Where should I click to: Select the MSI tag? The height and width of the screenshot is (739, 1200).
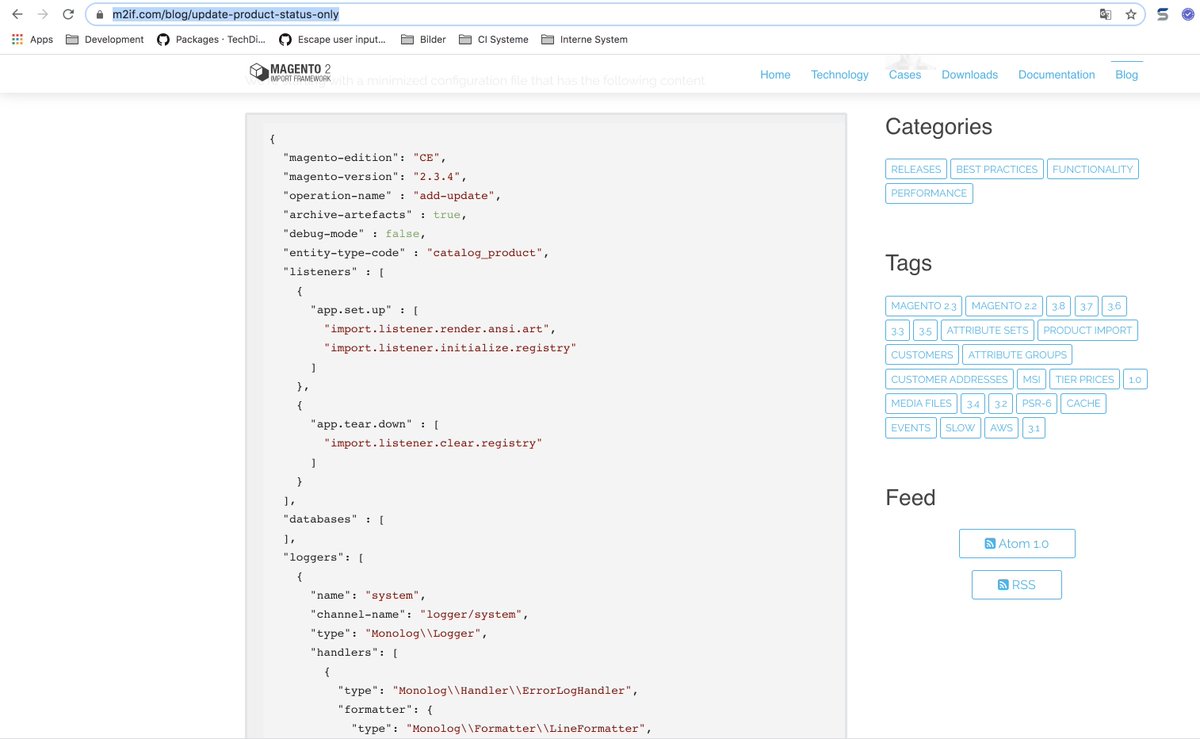(x=1032, y=379)
